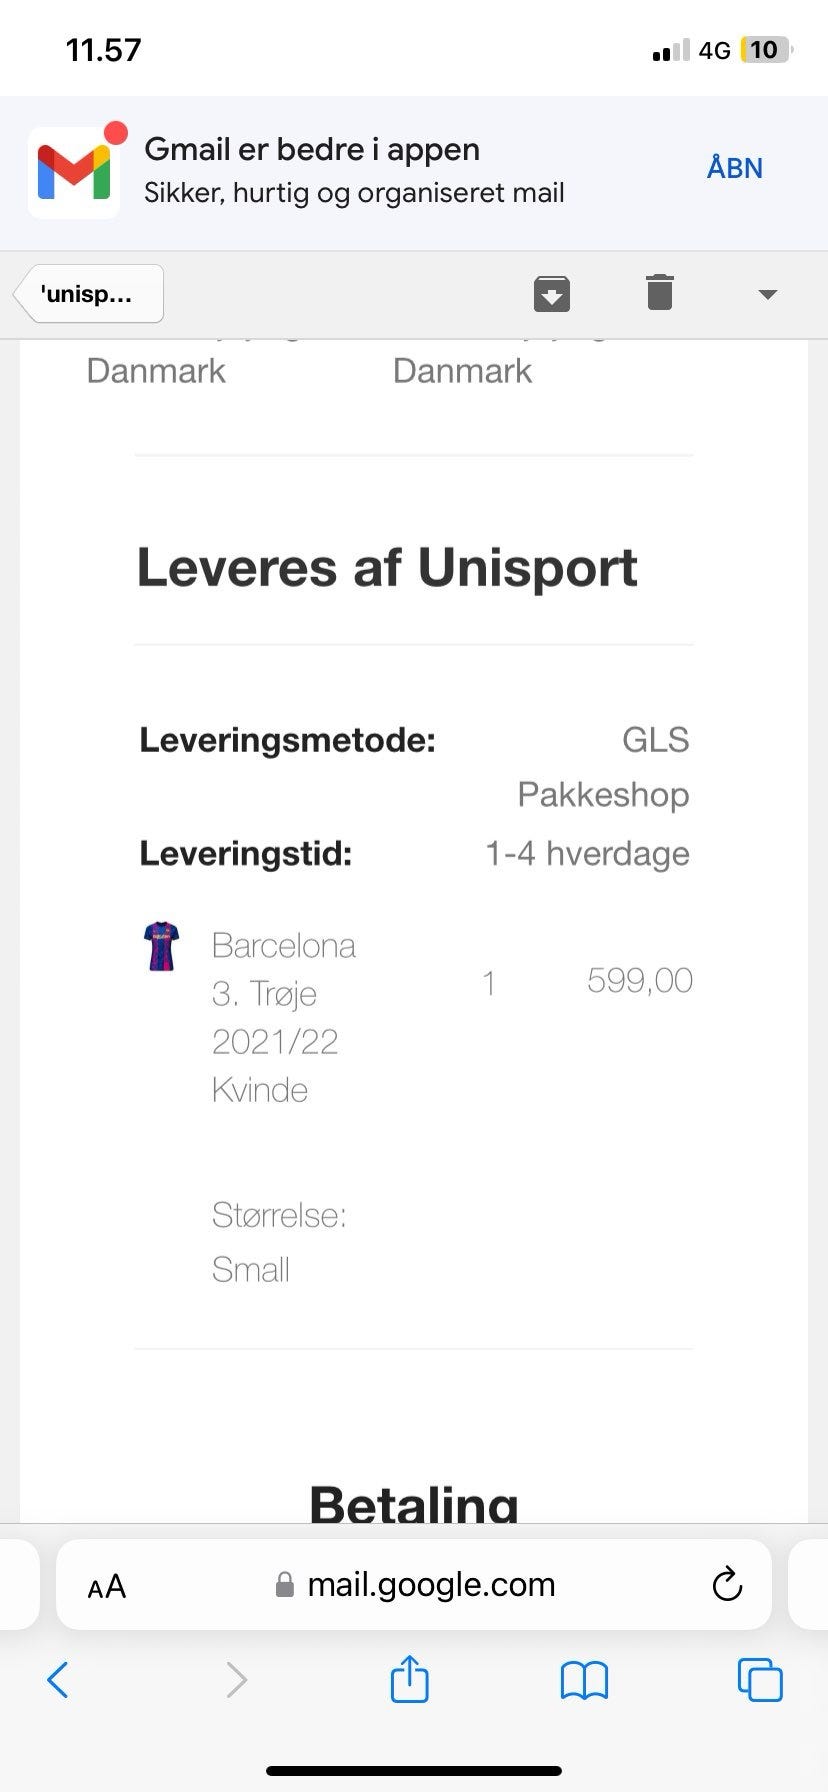Show all open Safari tabs
828x1792 pixels.
point(759,1680)
